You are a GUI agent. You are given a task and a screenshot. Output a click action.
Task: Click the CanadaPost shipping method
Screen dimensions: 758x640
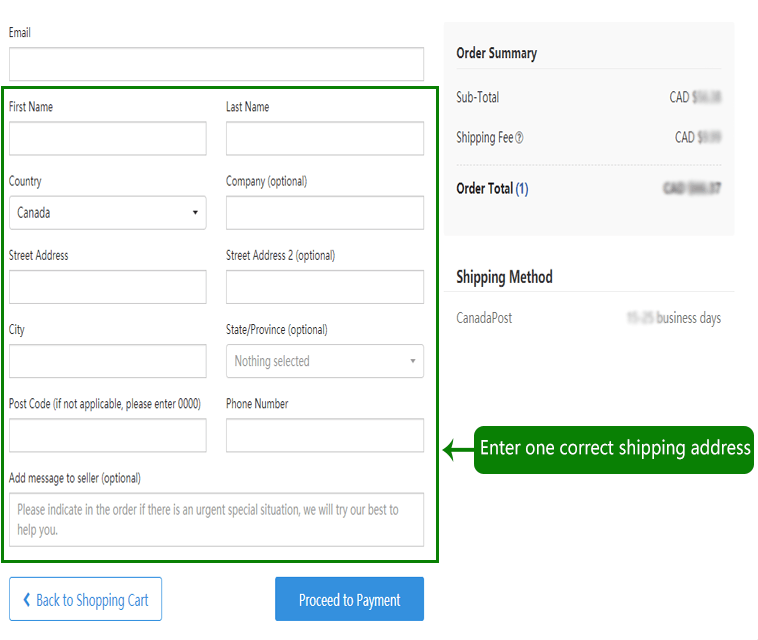coord(484,318)
